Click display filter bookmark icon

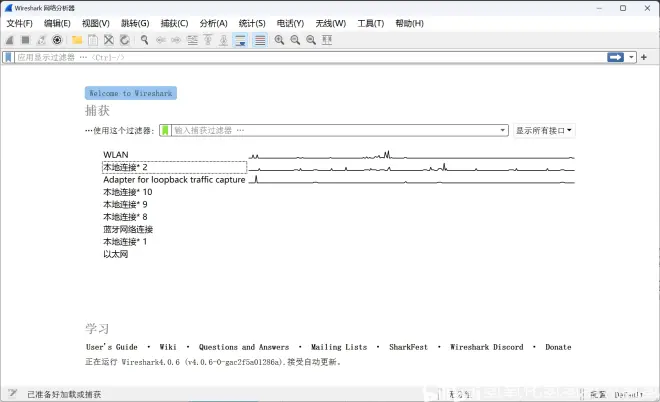[x=8, y=57]
